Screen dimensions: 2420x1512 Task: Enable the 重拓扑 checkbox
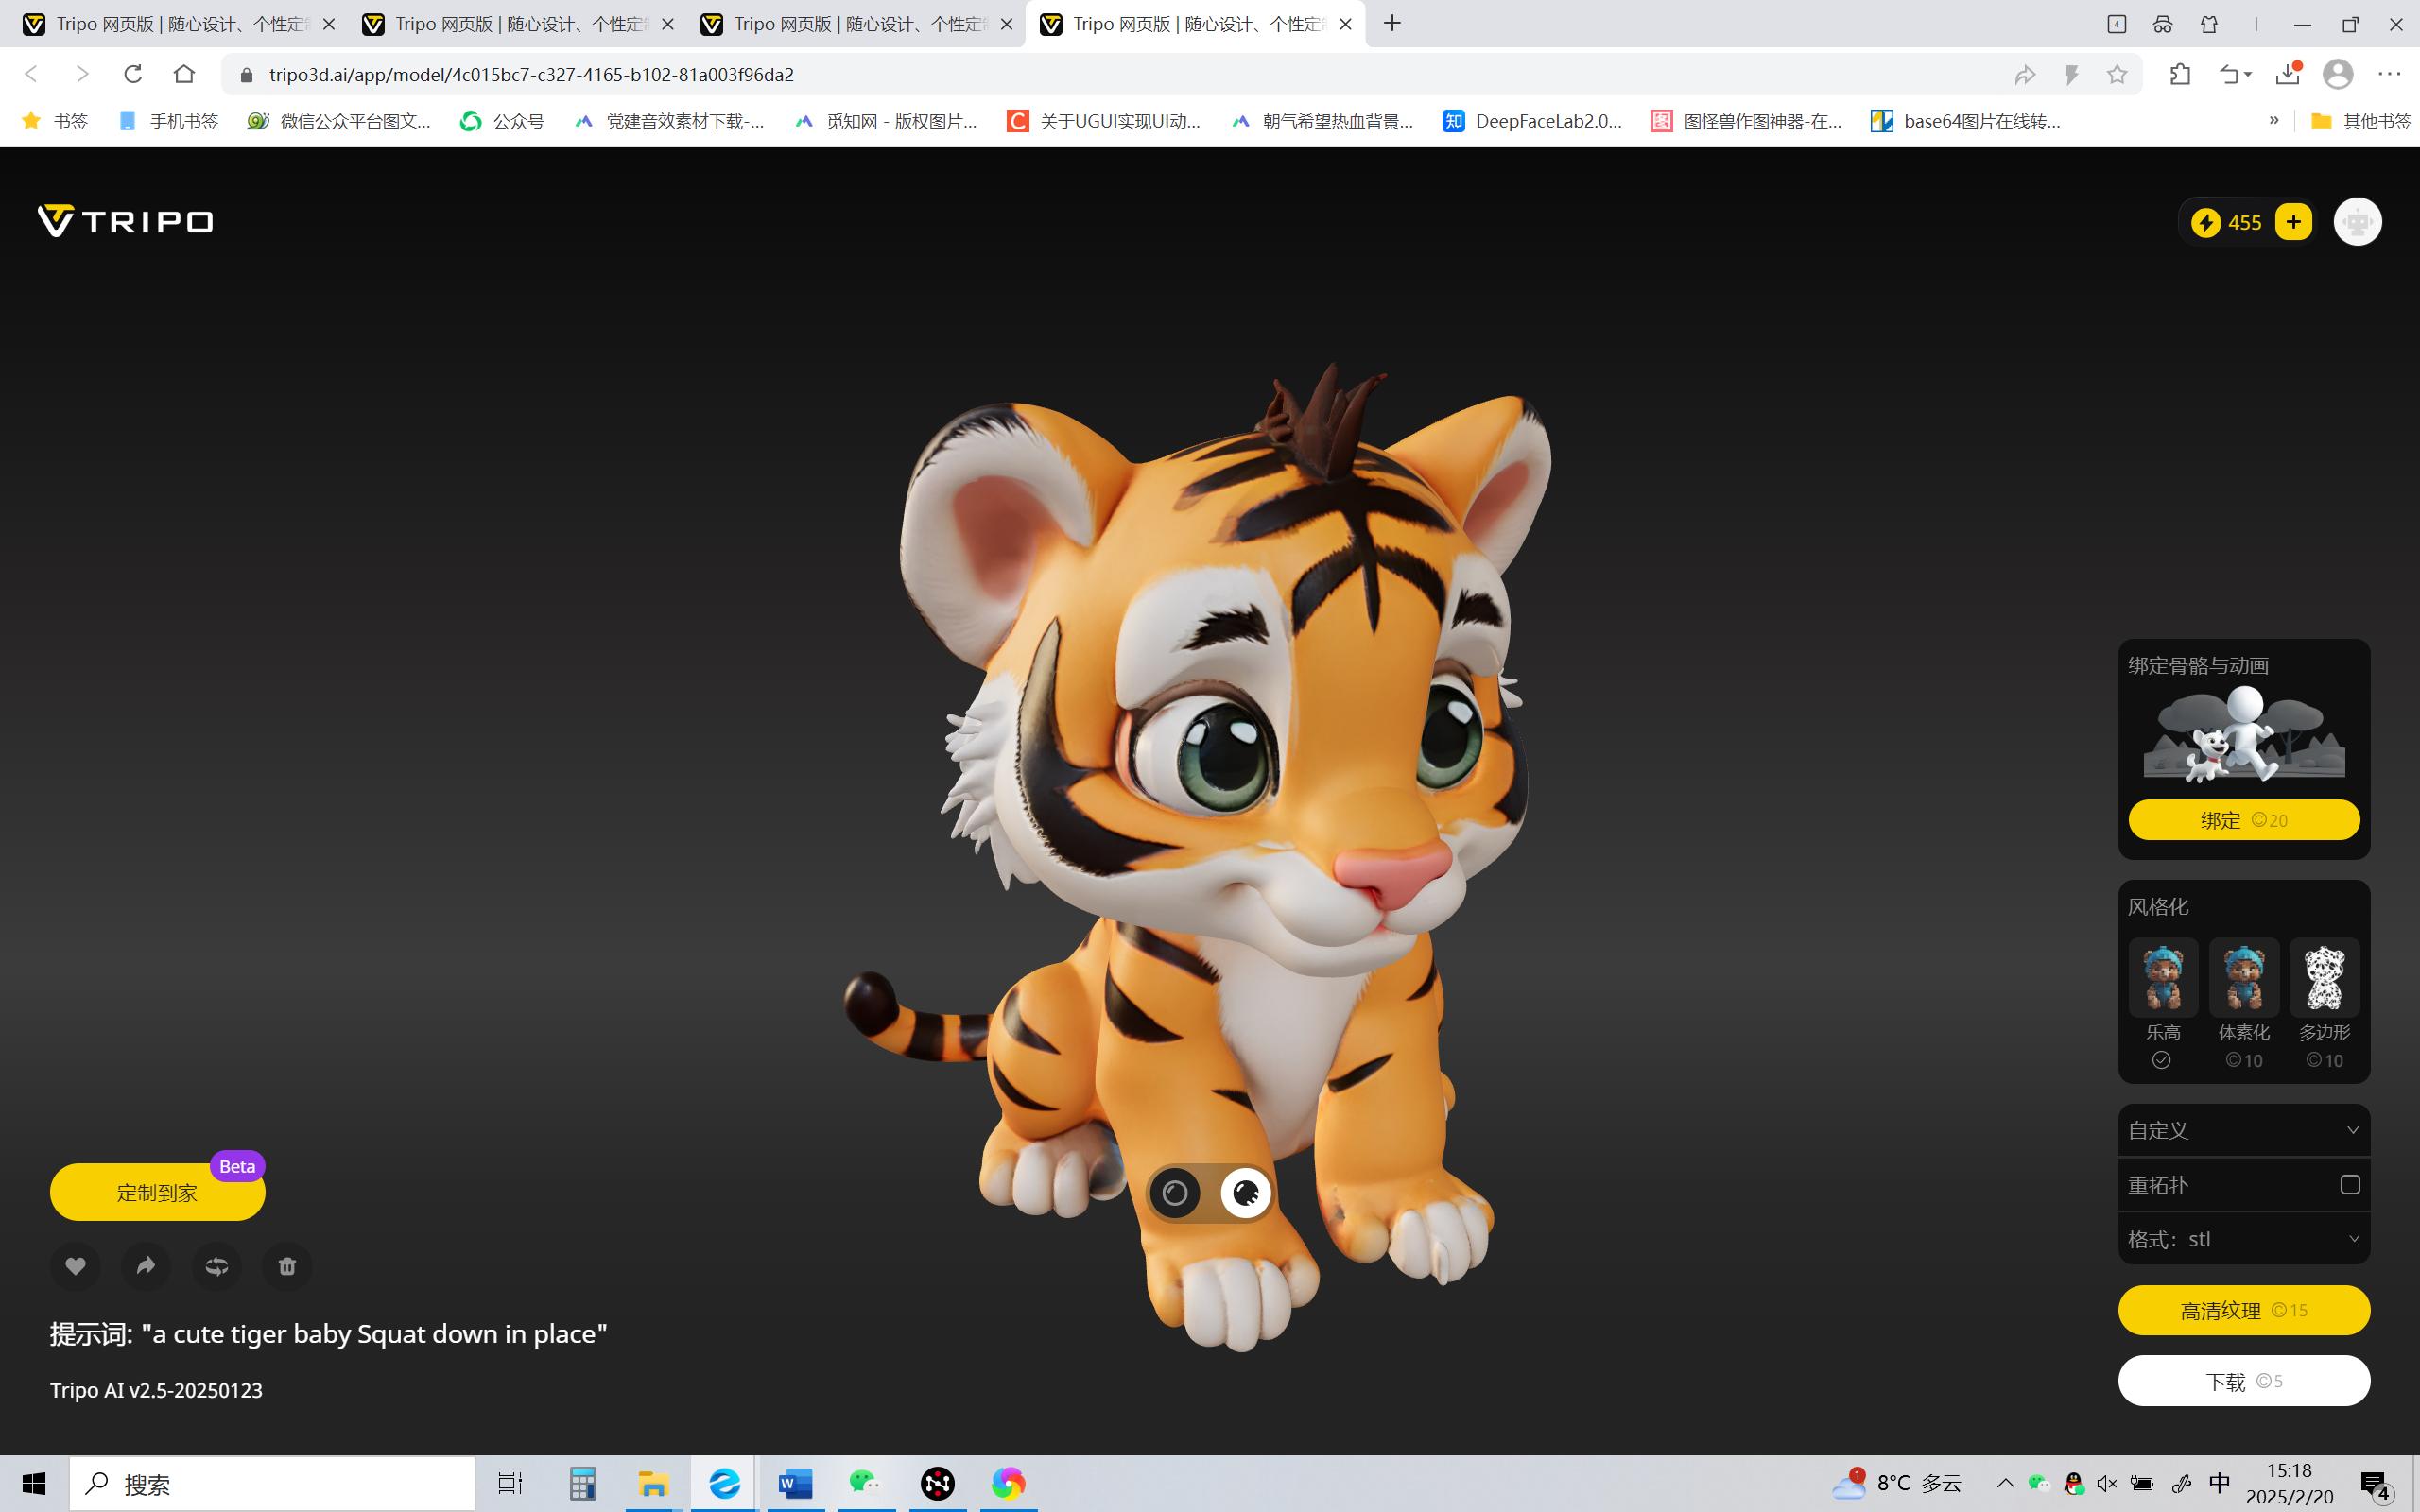click(2350, 1185)
